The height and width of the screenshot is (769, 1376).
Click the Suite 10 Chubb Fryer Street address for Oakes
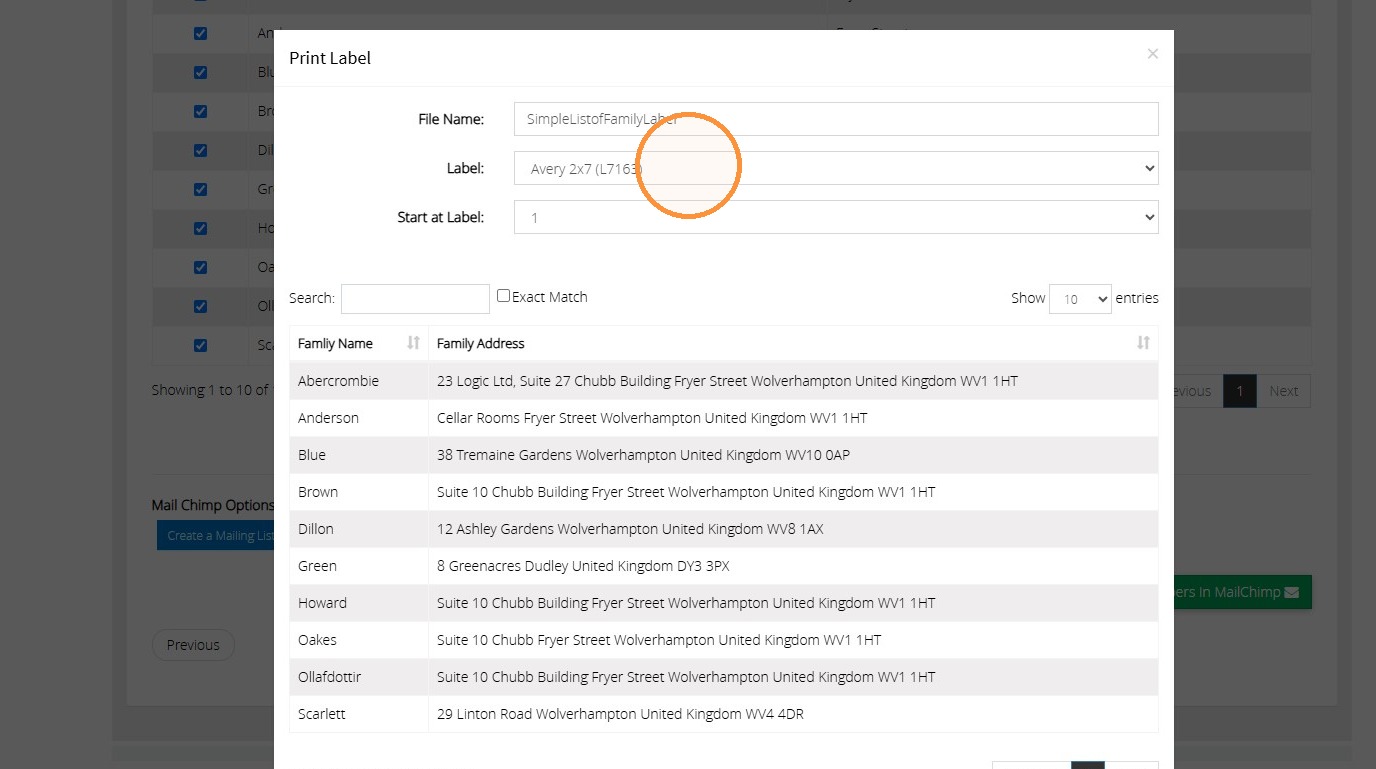point(793,640)
